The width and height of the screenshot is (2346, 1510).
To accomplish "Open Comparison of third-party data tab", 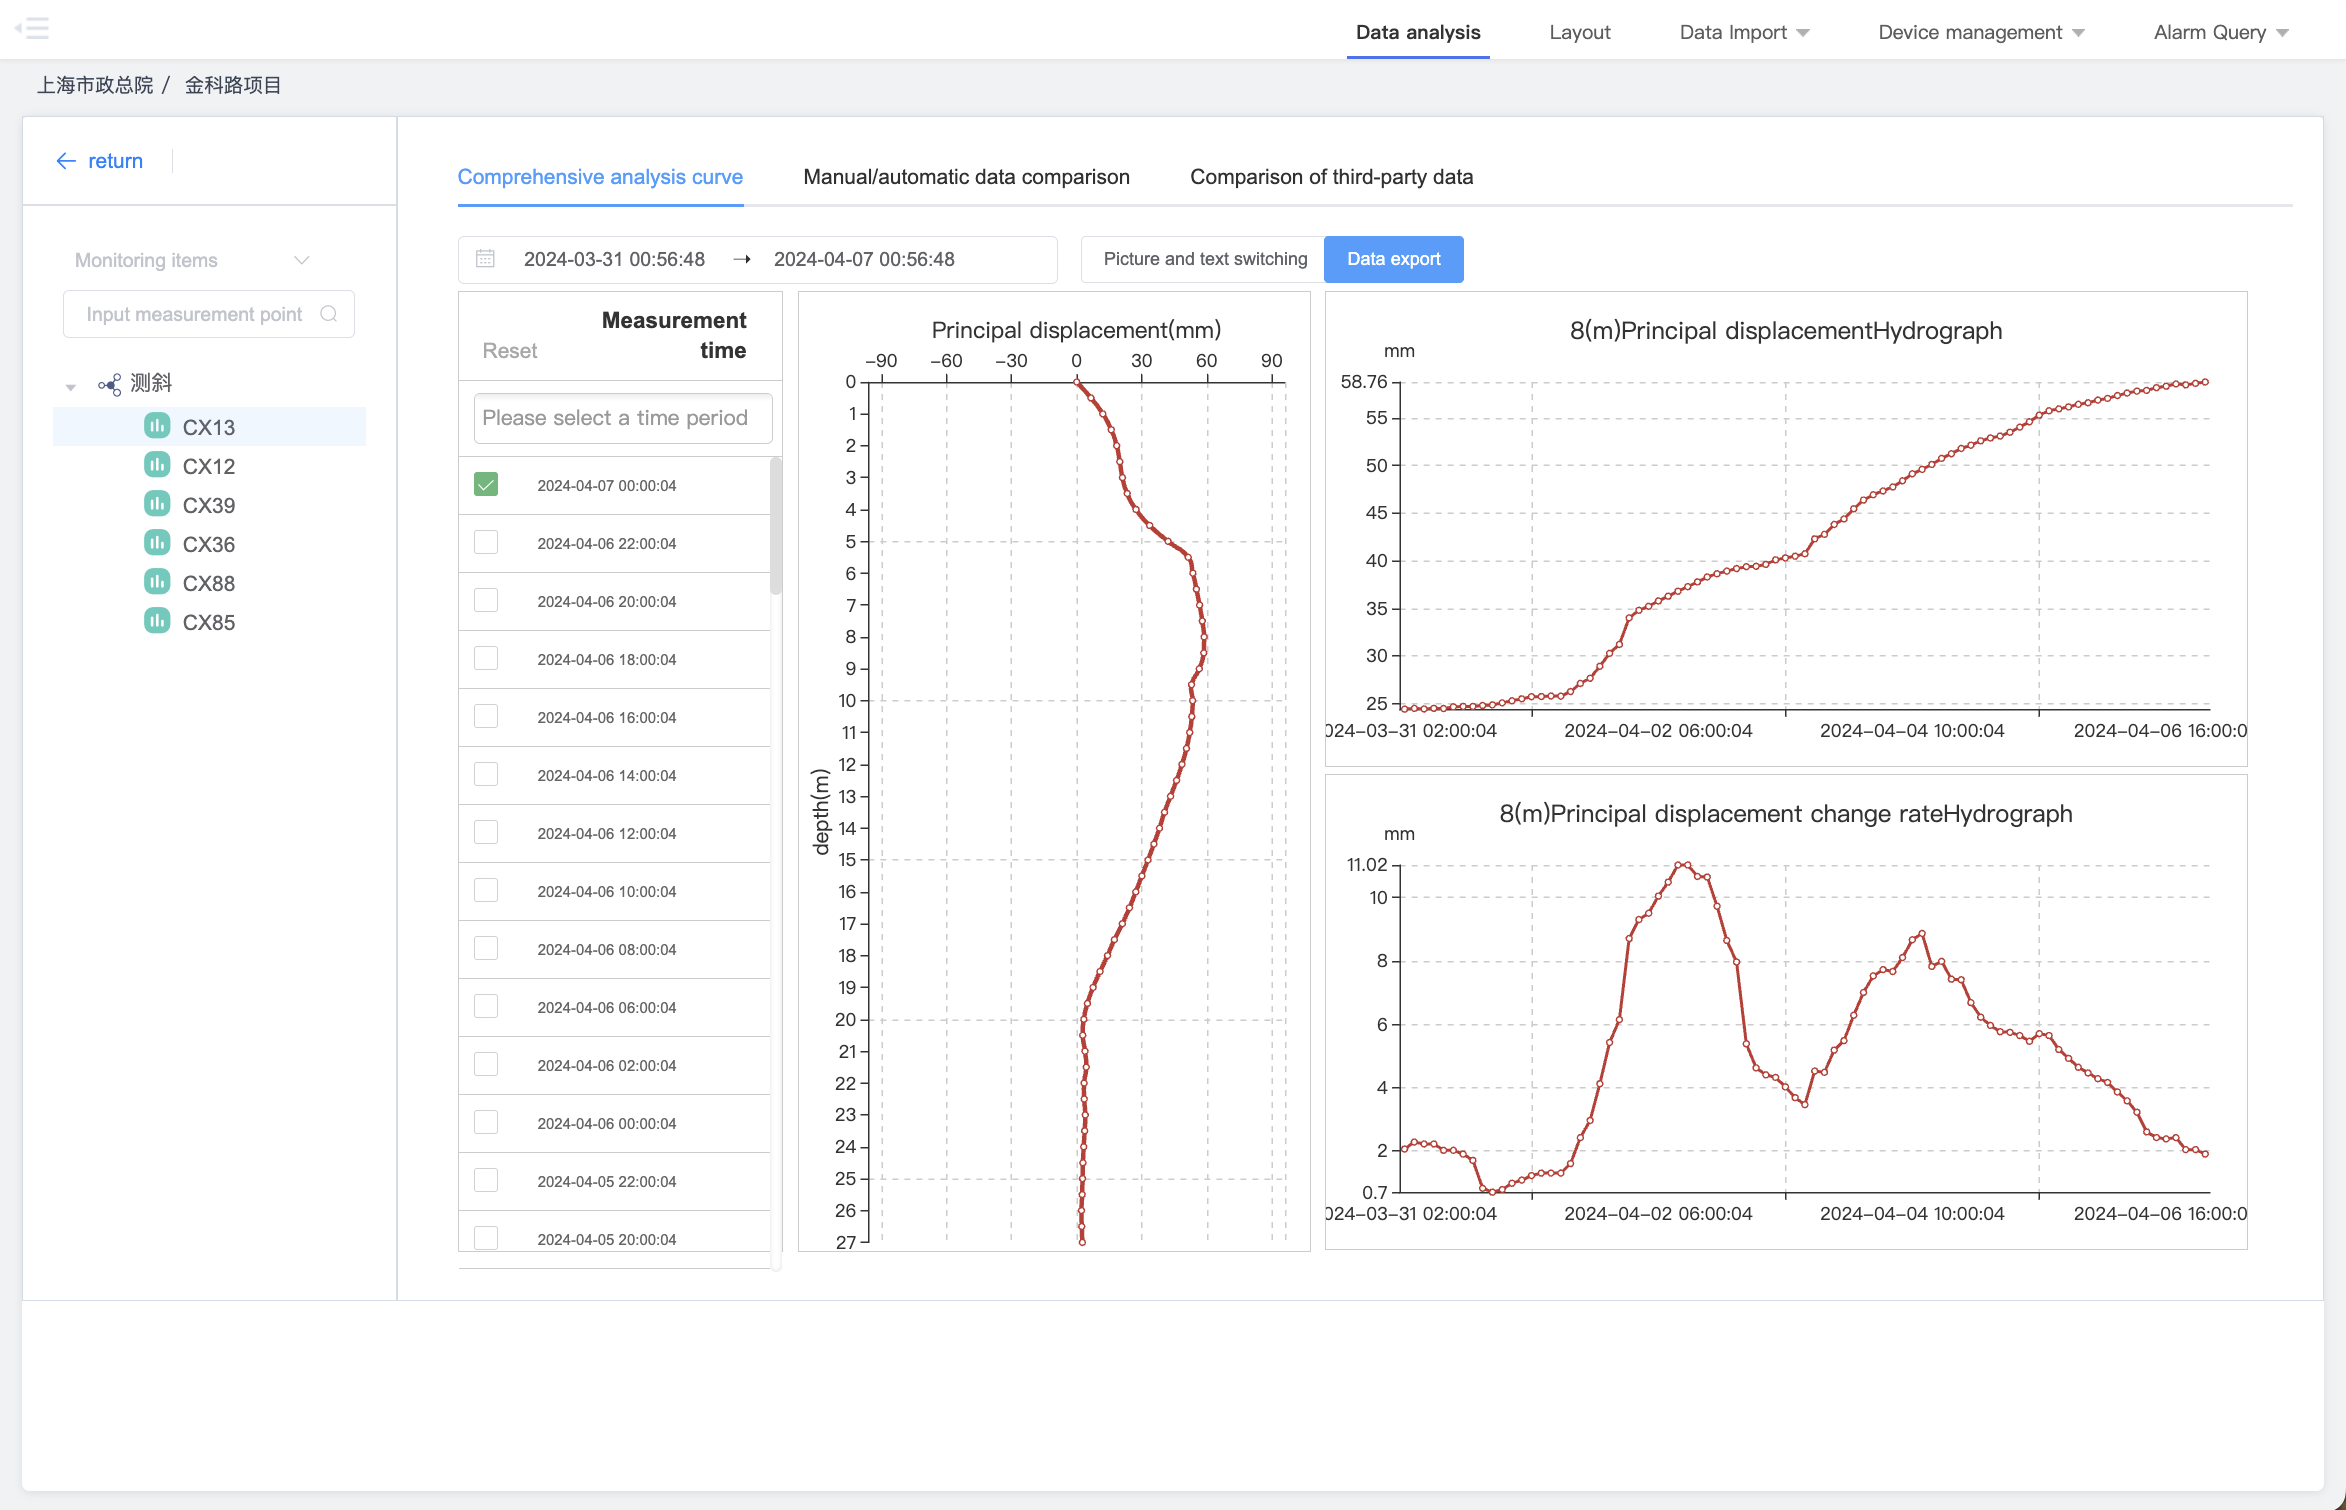I will click(x=1331, y=177).
